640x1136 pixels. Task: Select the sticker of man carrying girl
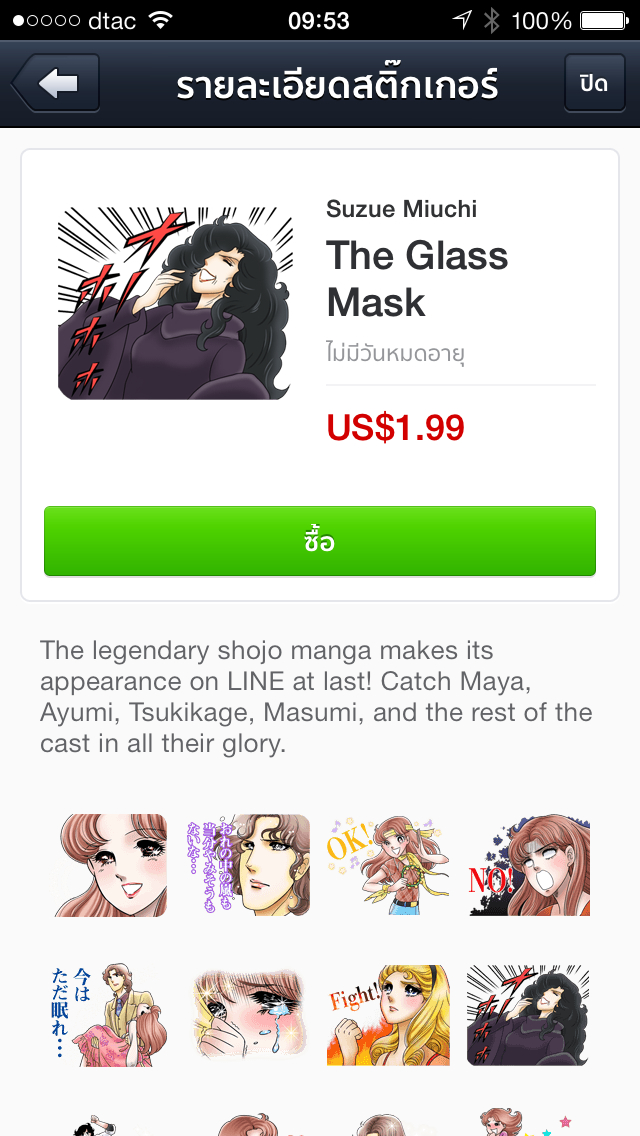click(x=109, y=1014)
